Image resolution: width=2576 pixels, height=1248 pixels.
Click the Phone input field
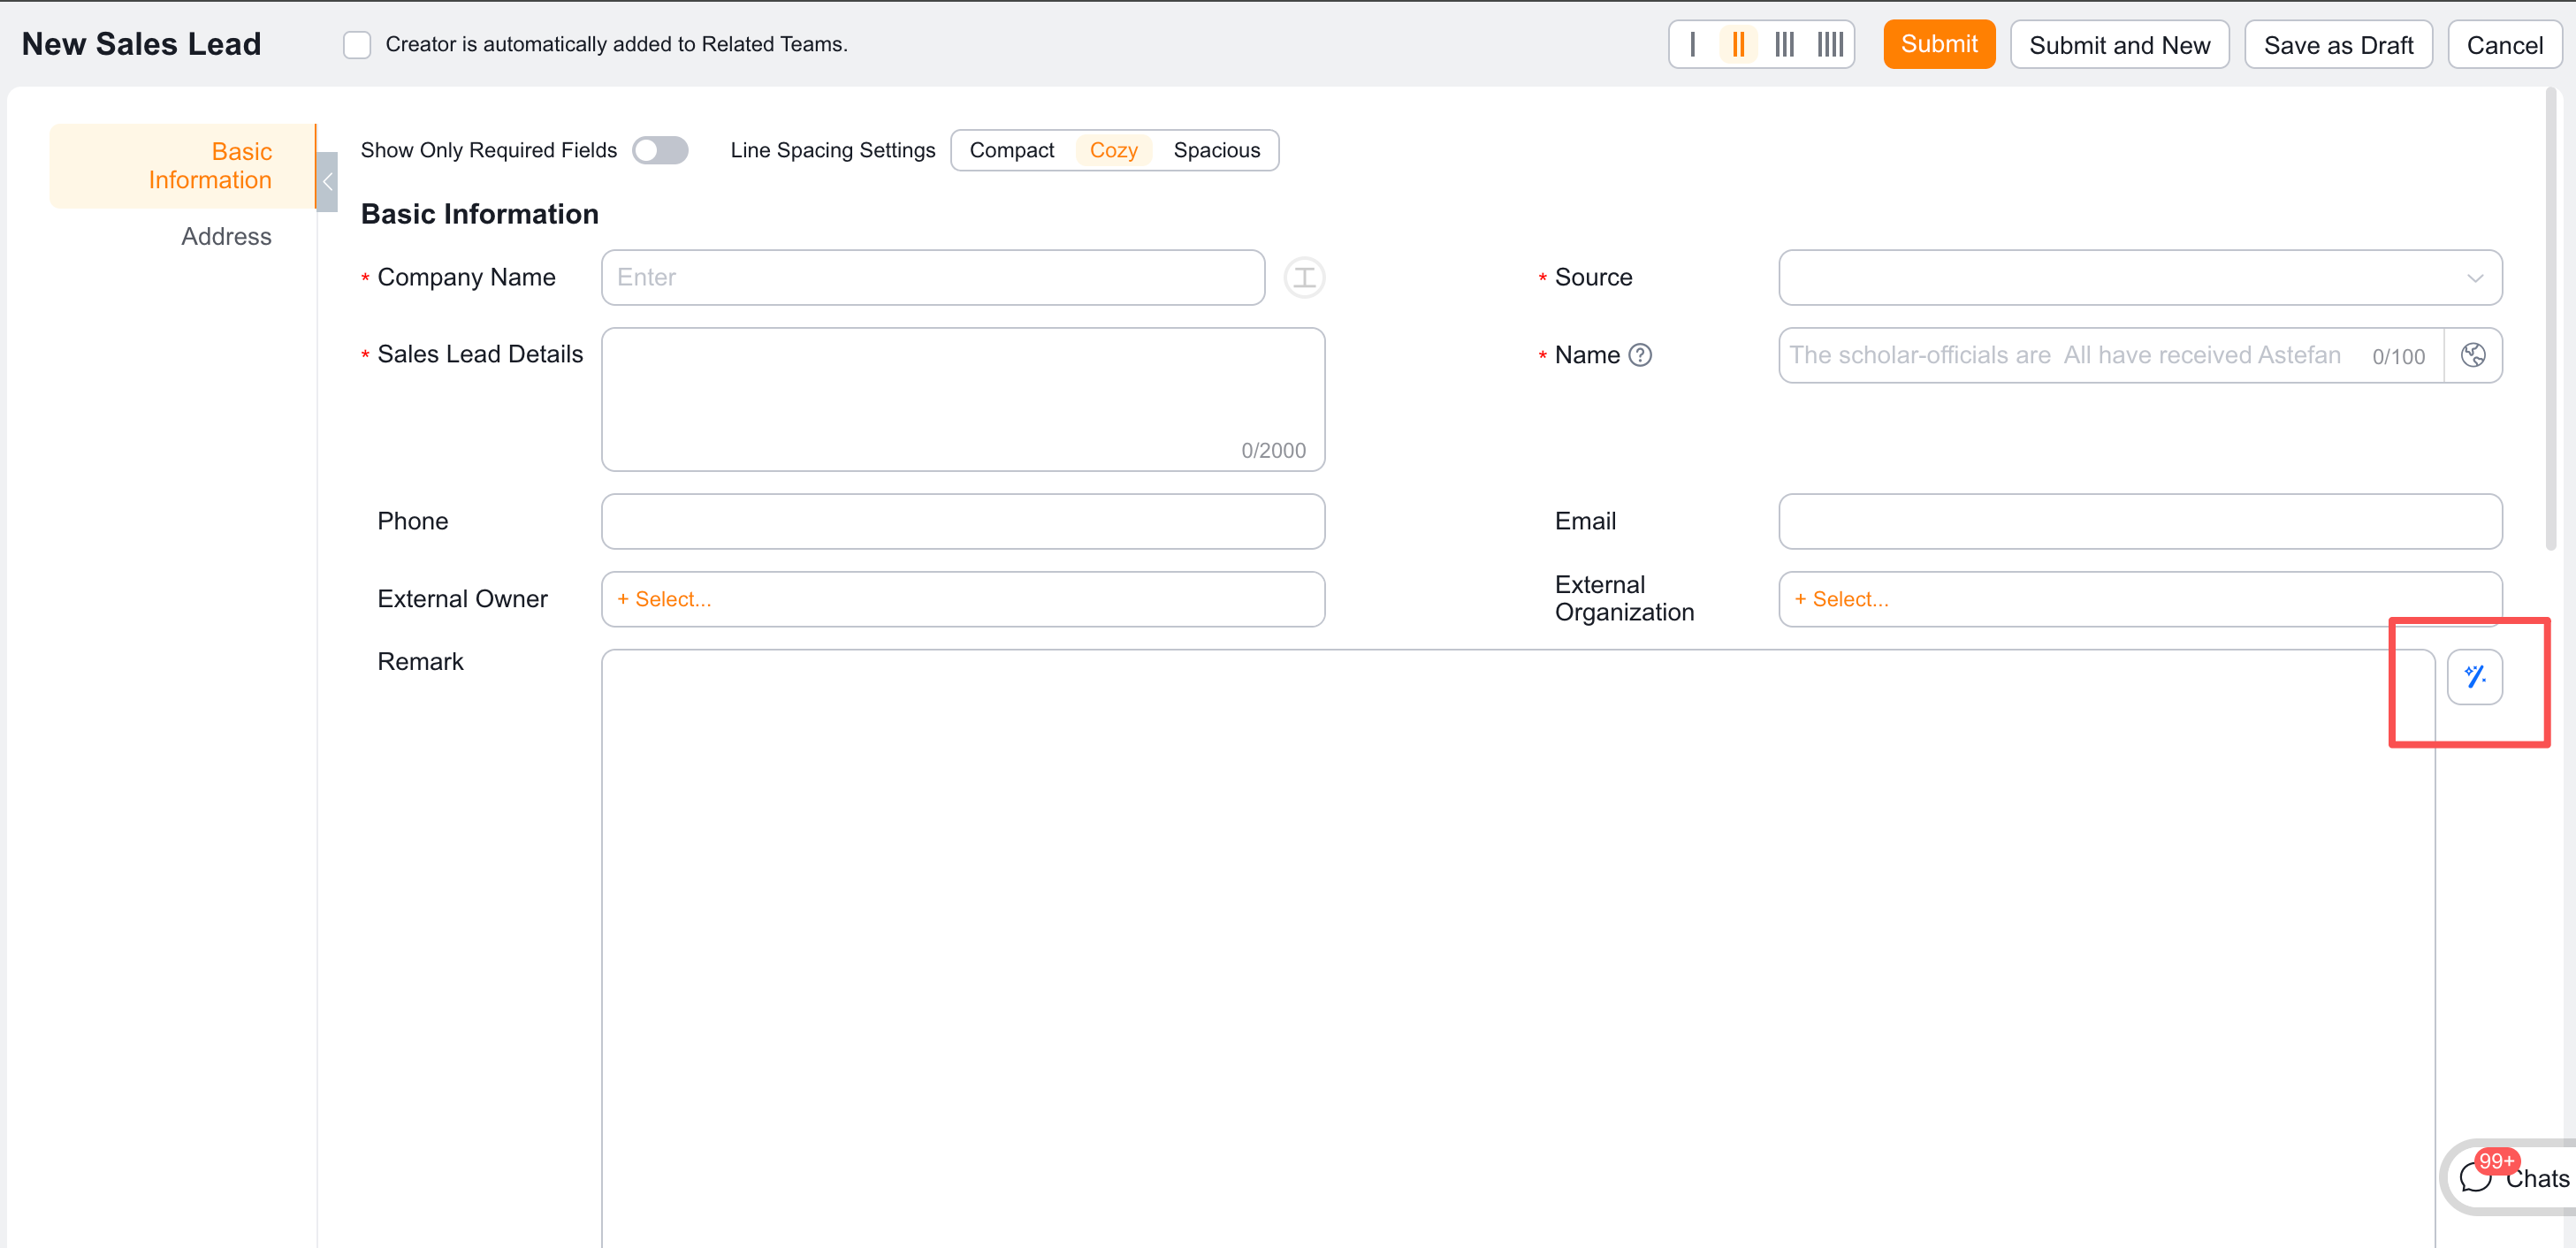(963, 521)
